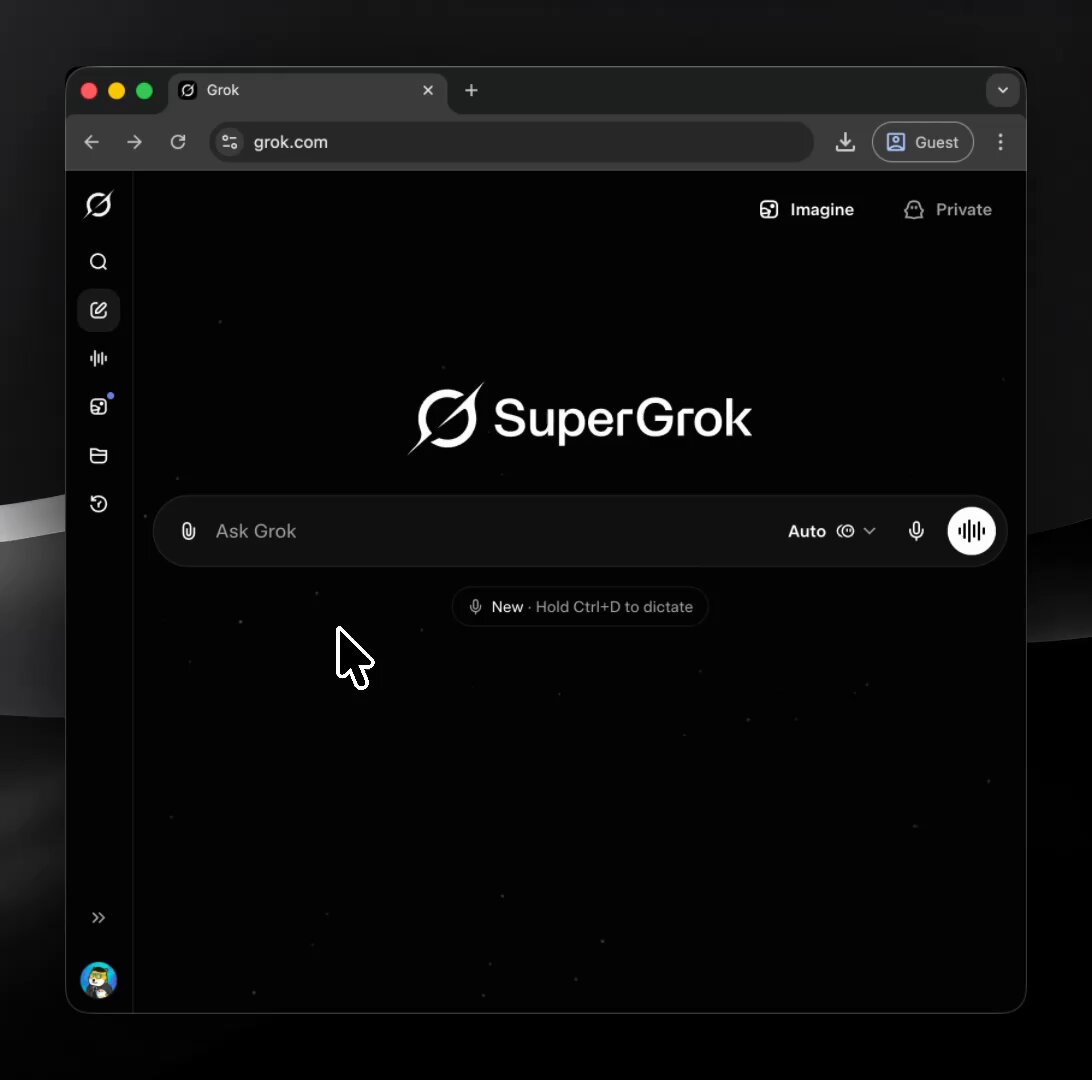Open the Auto model selector dropdown
The height and width of the screenshot is (1080, 1092).
tap(832, 531)
